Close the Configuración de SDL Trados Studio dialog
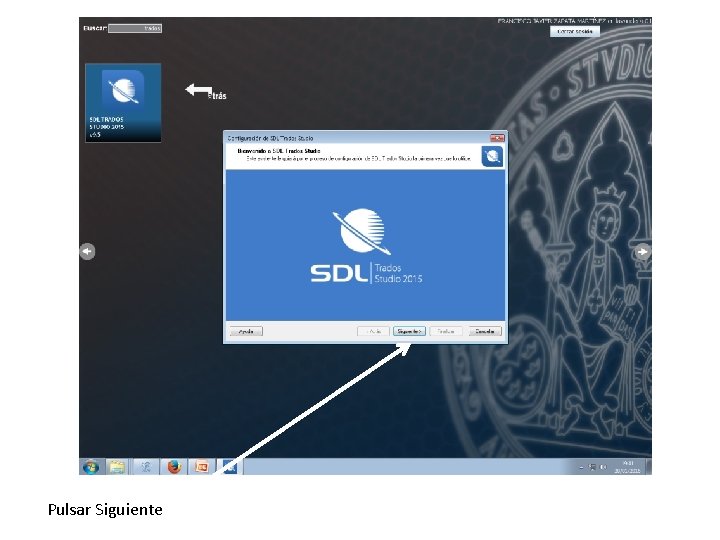The image size is (720, 540). [497, 138]
